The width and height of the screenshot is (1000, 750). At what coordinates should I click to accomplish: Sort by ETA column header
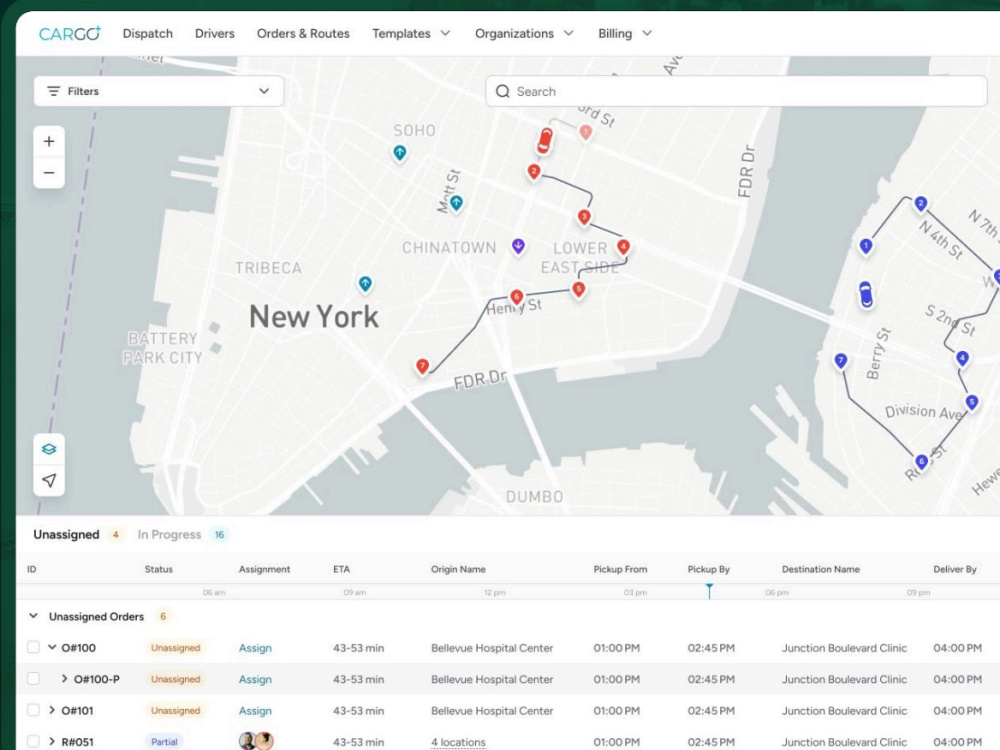pos(341,569)
